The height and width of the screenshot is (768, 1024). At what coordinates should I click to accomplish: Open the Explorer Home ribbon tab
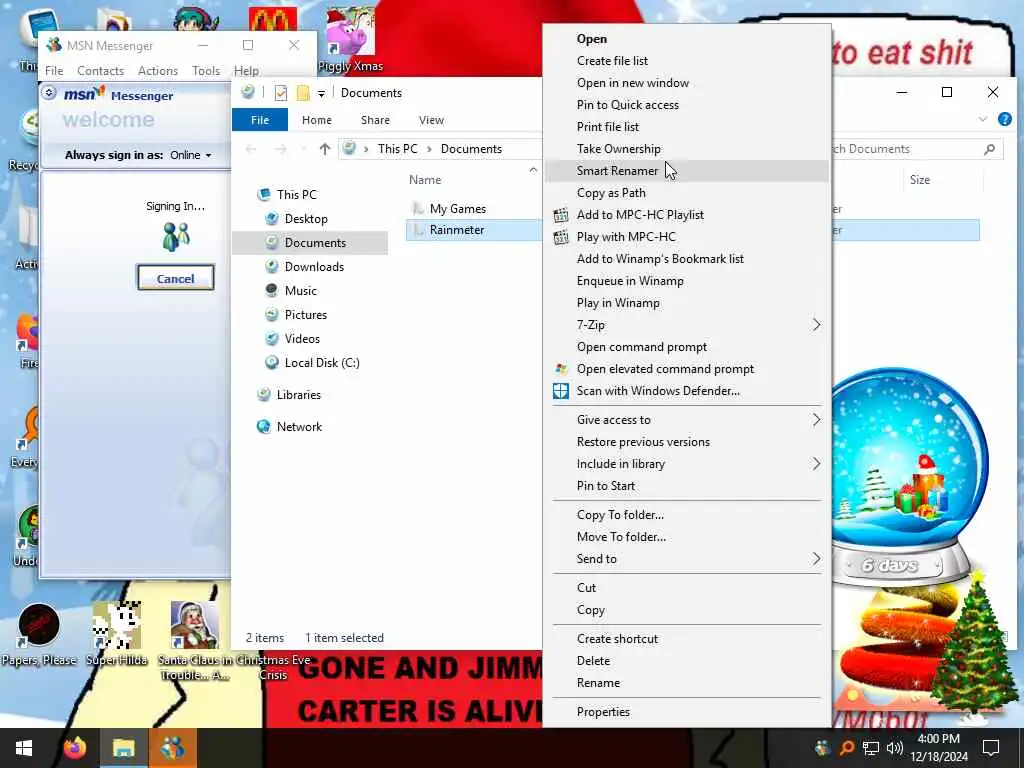click(x=317, y=120)
